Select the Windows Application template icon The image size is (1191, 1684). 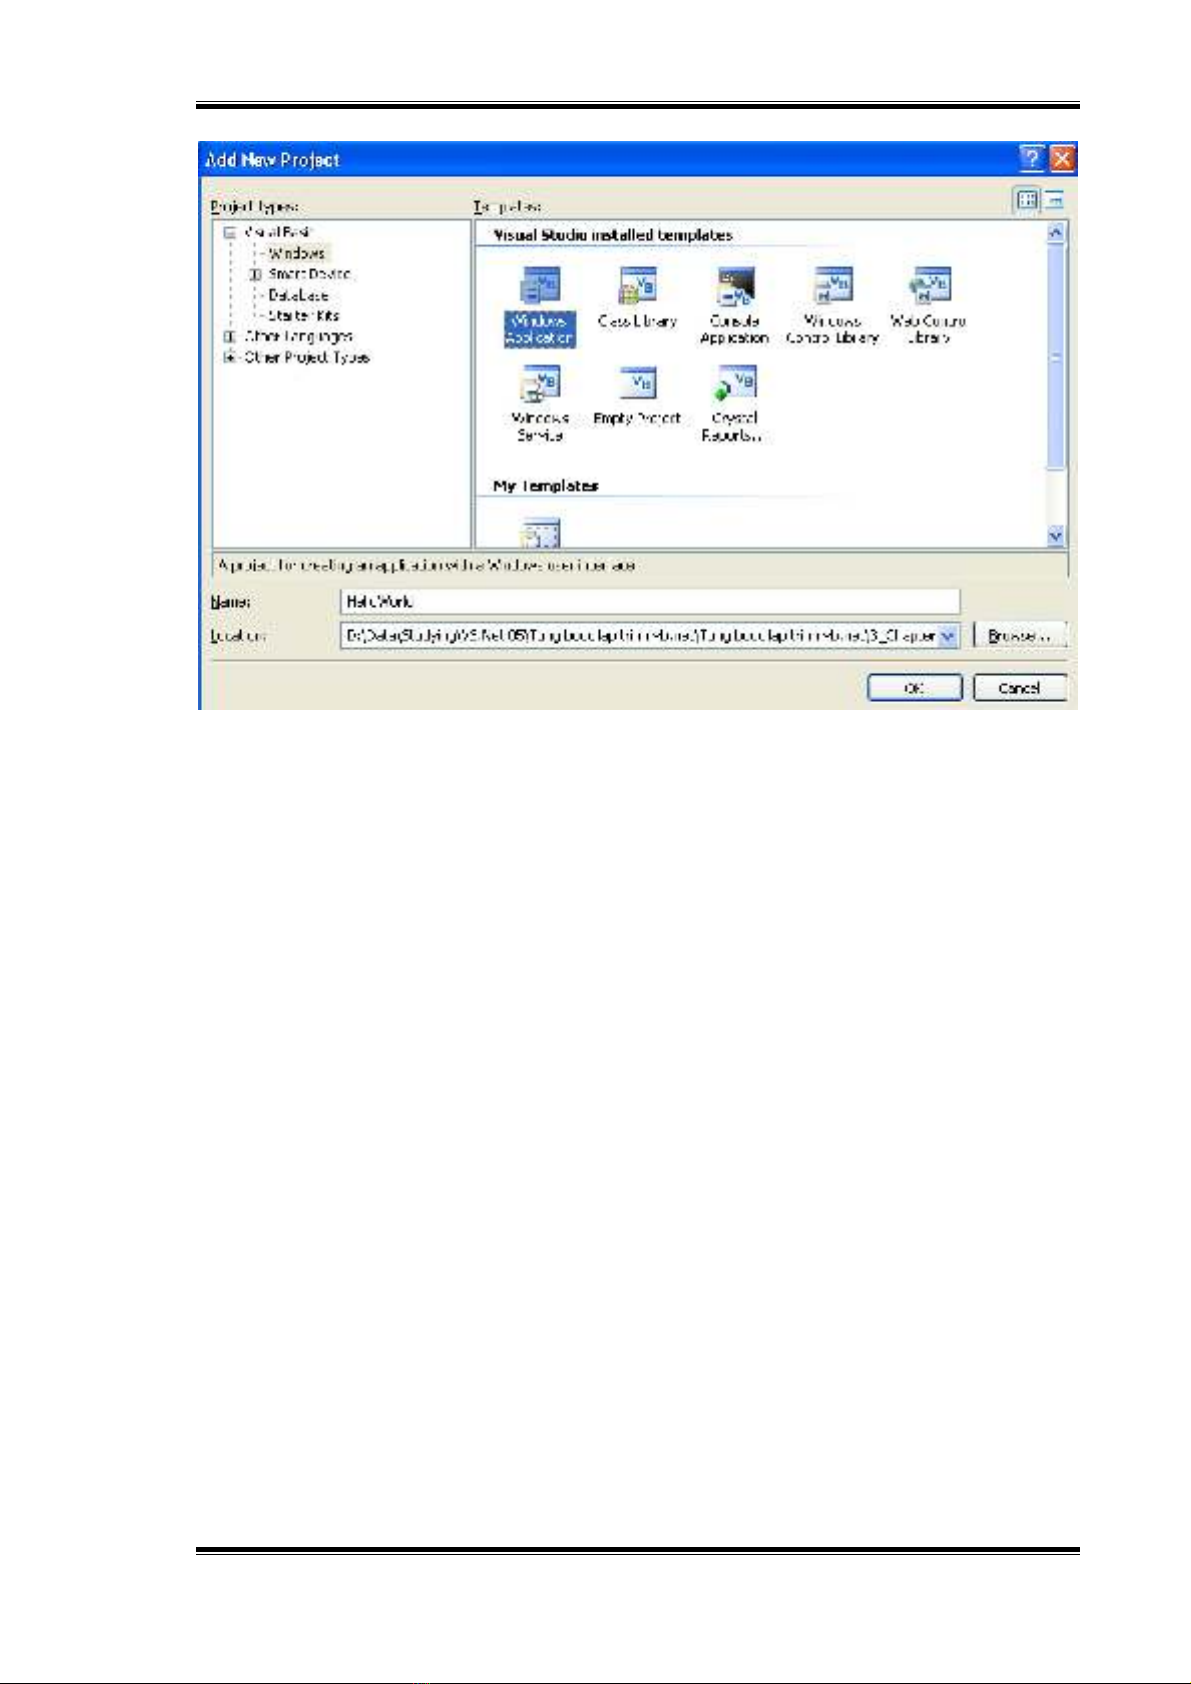pyautogui.click(x=540, y=287)
